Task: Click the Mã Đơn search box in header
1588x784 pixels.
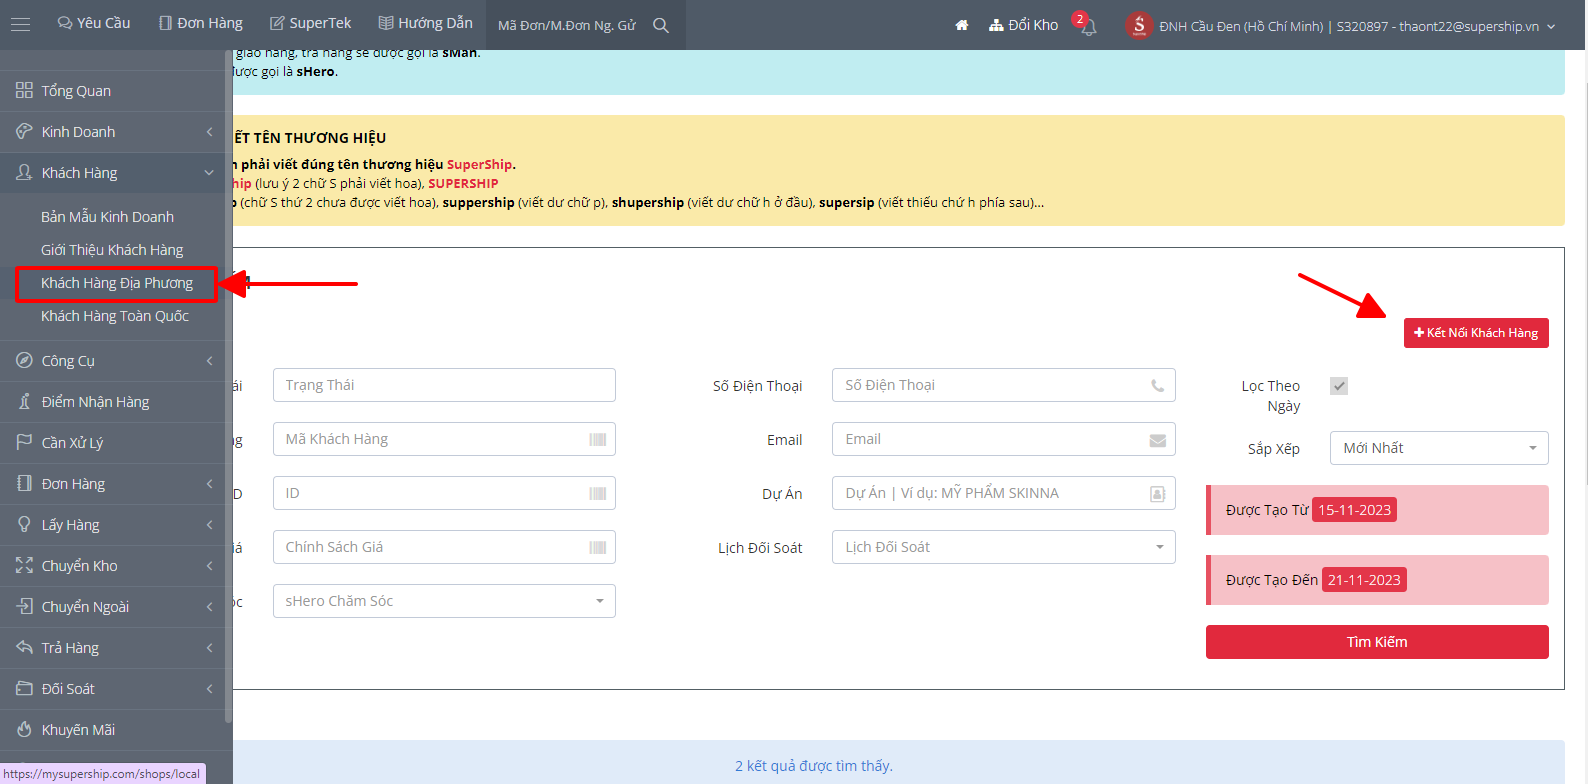Action: tap(567, 25)
